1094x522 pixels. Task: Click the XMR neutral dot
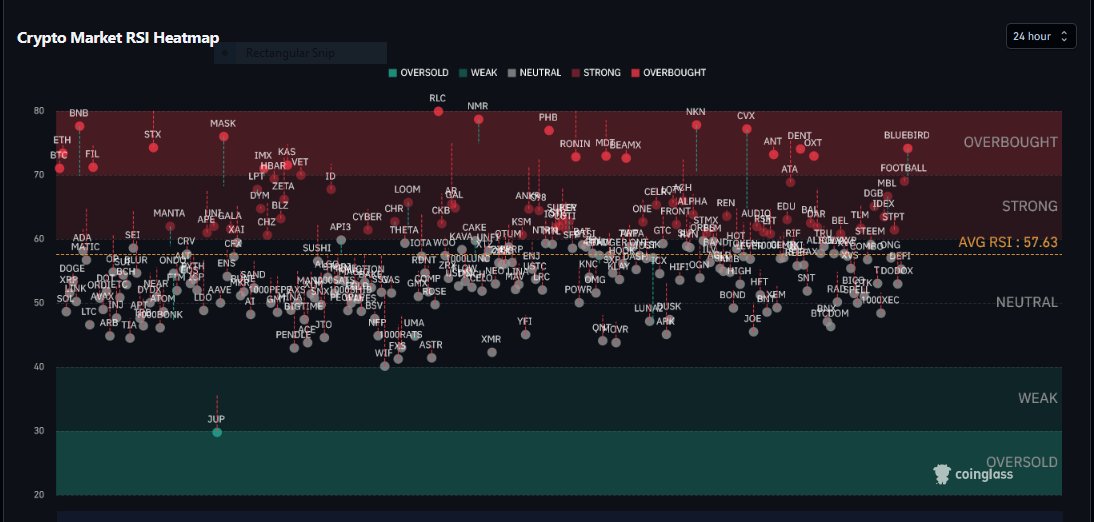[x=492, y=352]
